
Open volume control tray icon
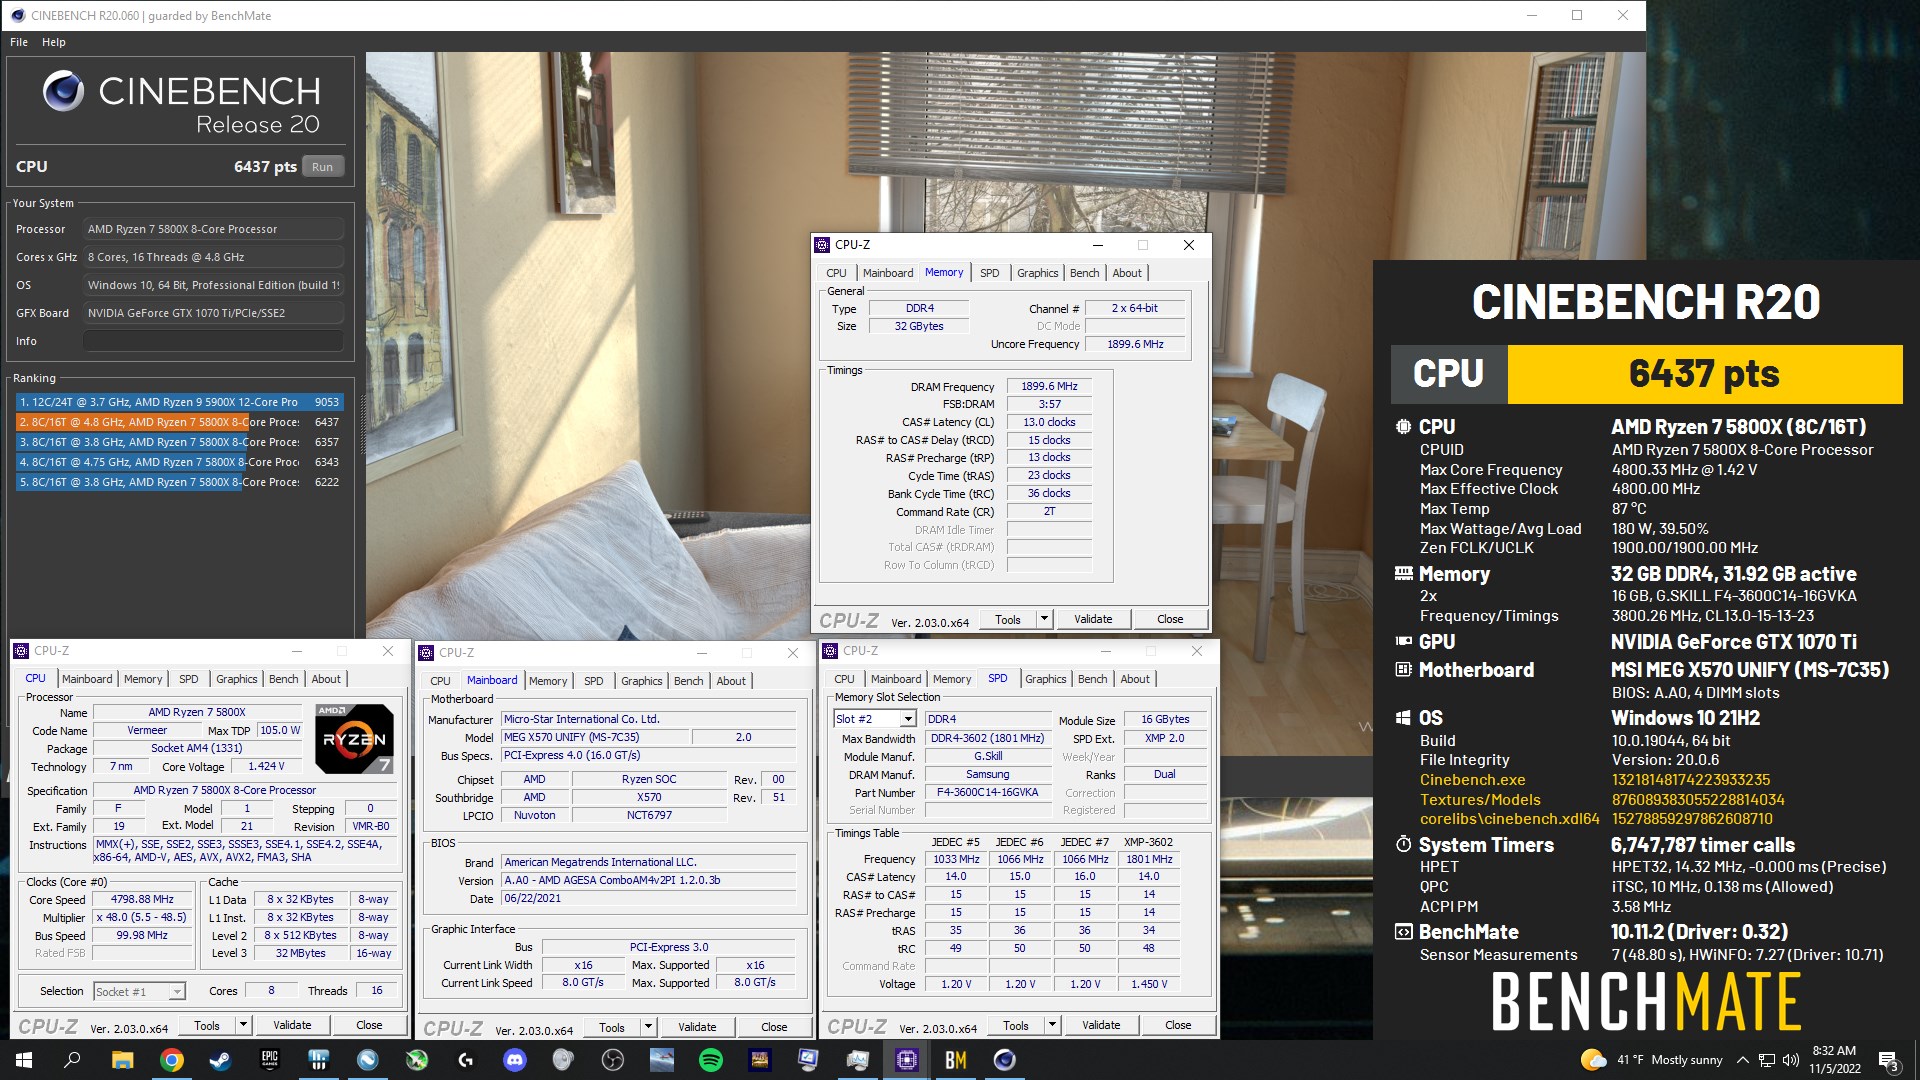click(x=1791, y=1060)
